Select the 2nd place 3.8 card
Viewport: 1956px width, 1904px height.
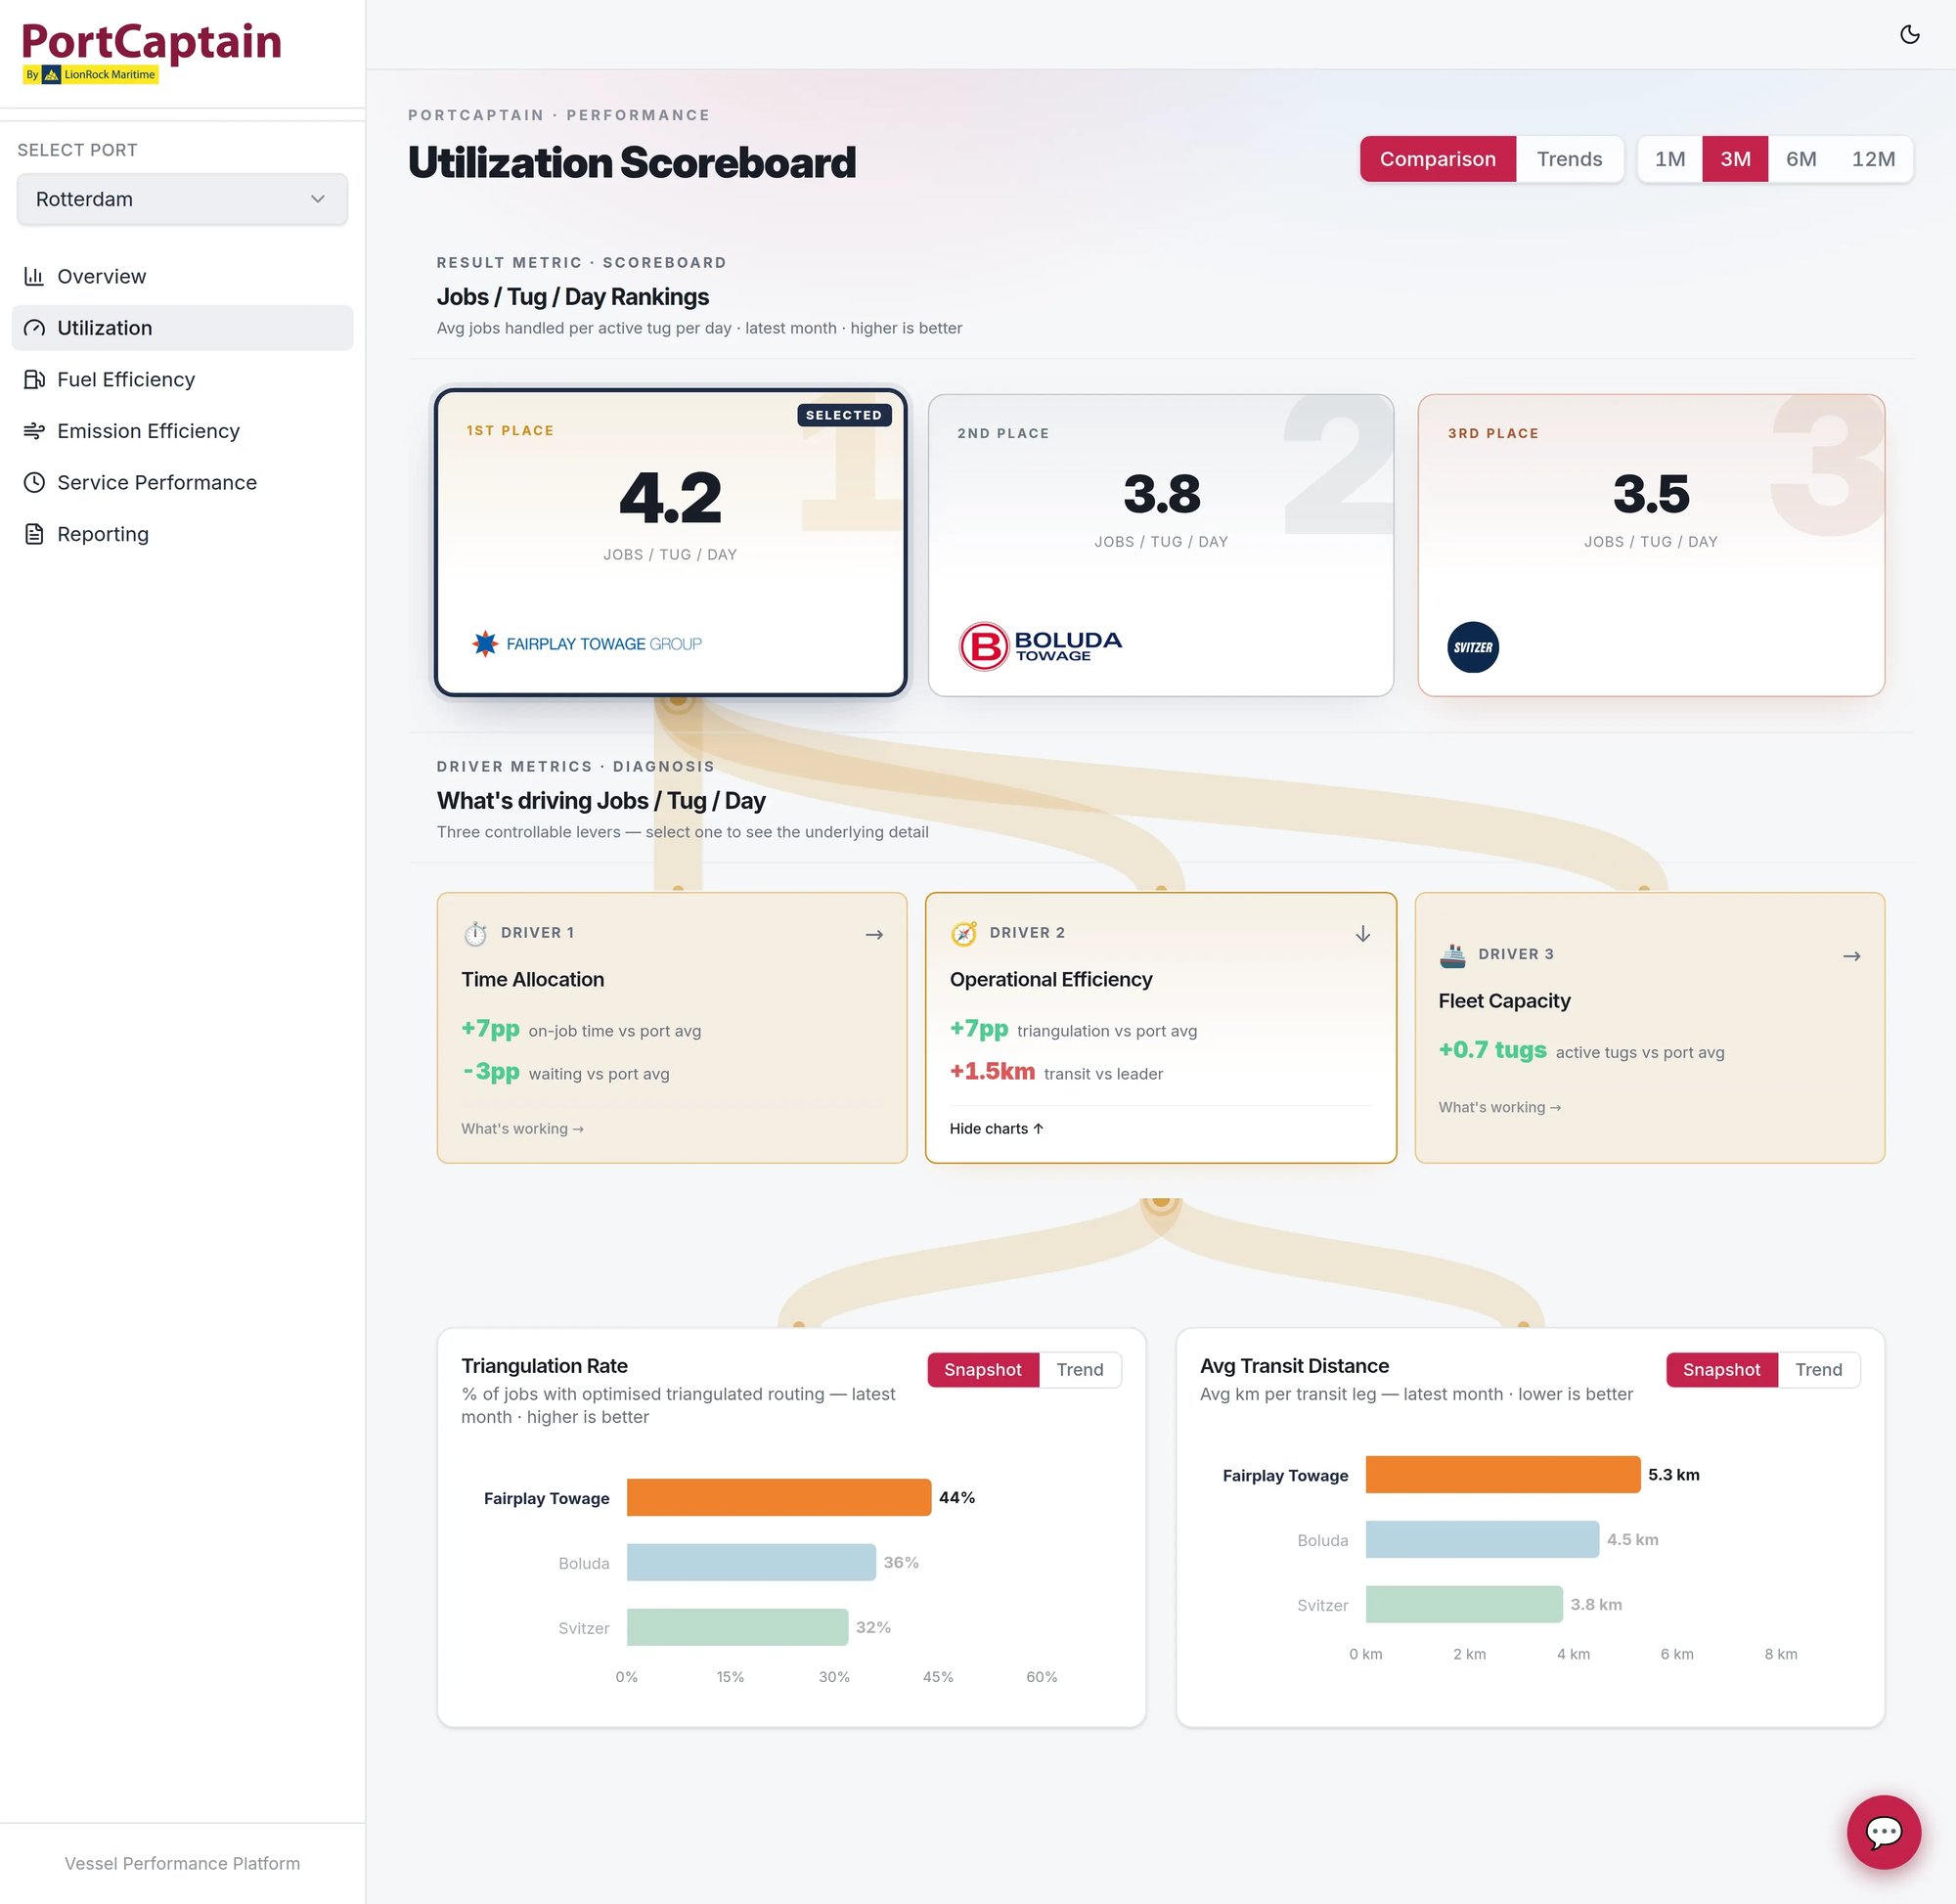(x=1160, y=545)
